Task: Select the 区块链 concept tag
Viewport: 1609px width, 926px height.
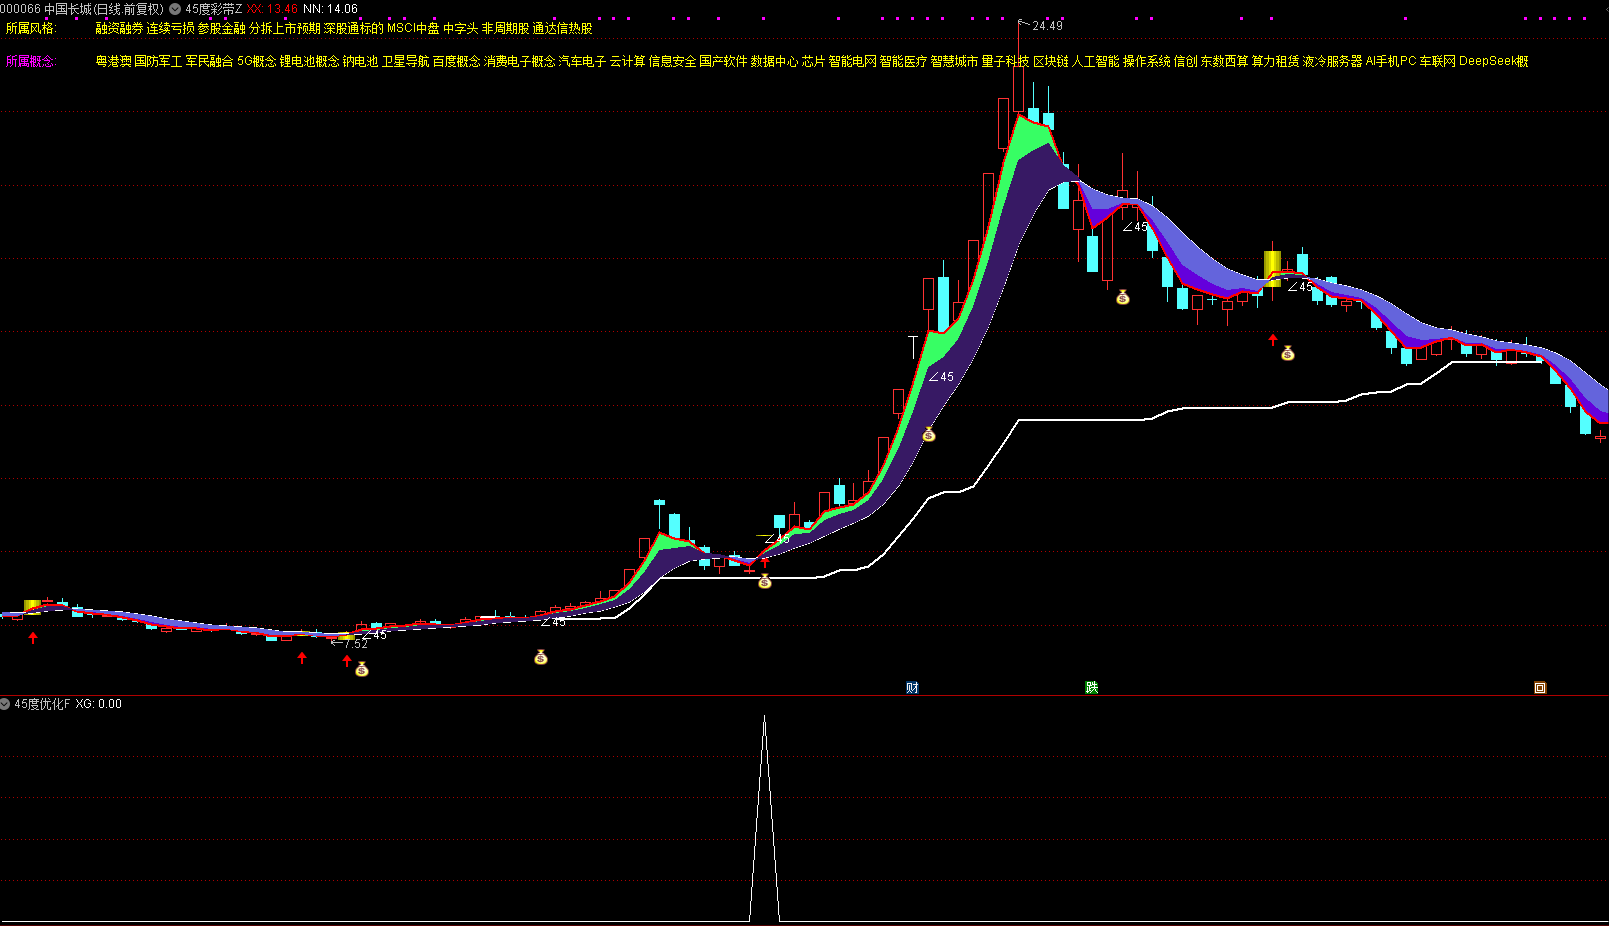Action: pos(1050,61)
